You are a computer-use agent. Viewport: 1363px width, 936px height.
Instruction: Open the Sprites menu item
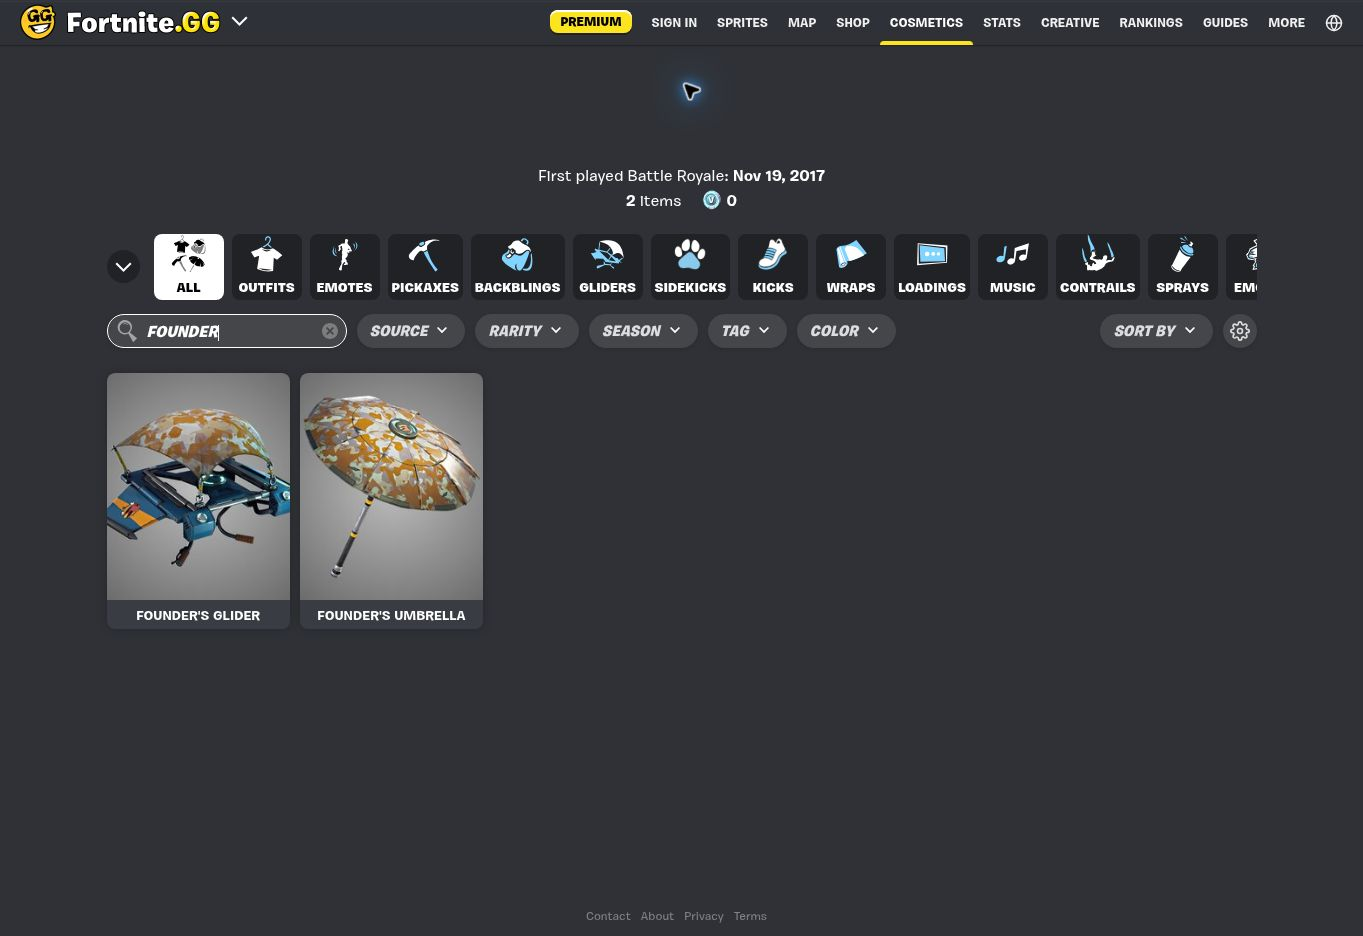click(742, 23)
